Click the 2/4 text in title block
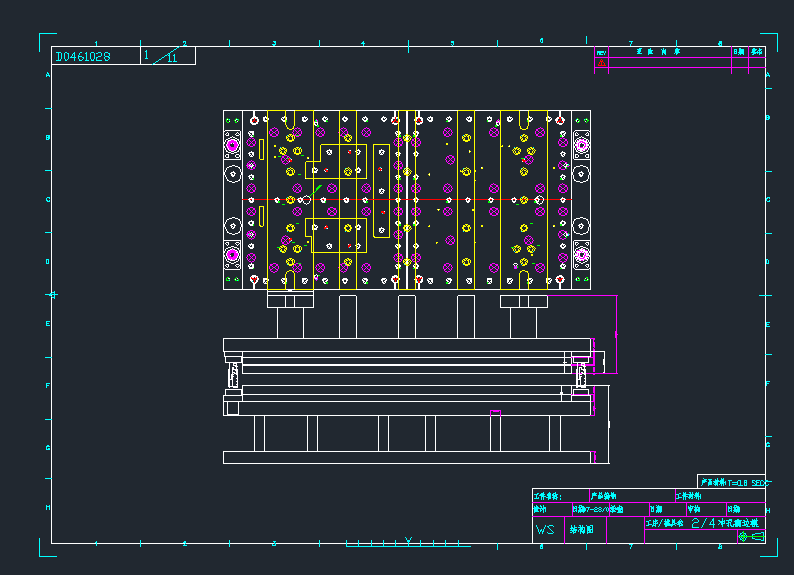 (703, 523)
